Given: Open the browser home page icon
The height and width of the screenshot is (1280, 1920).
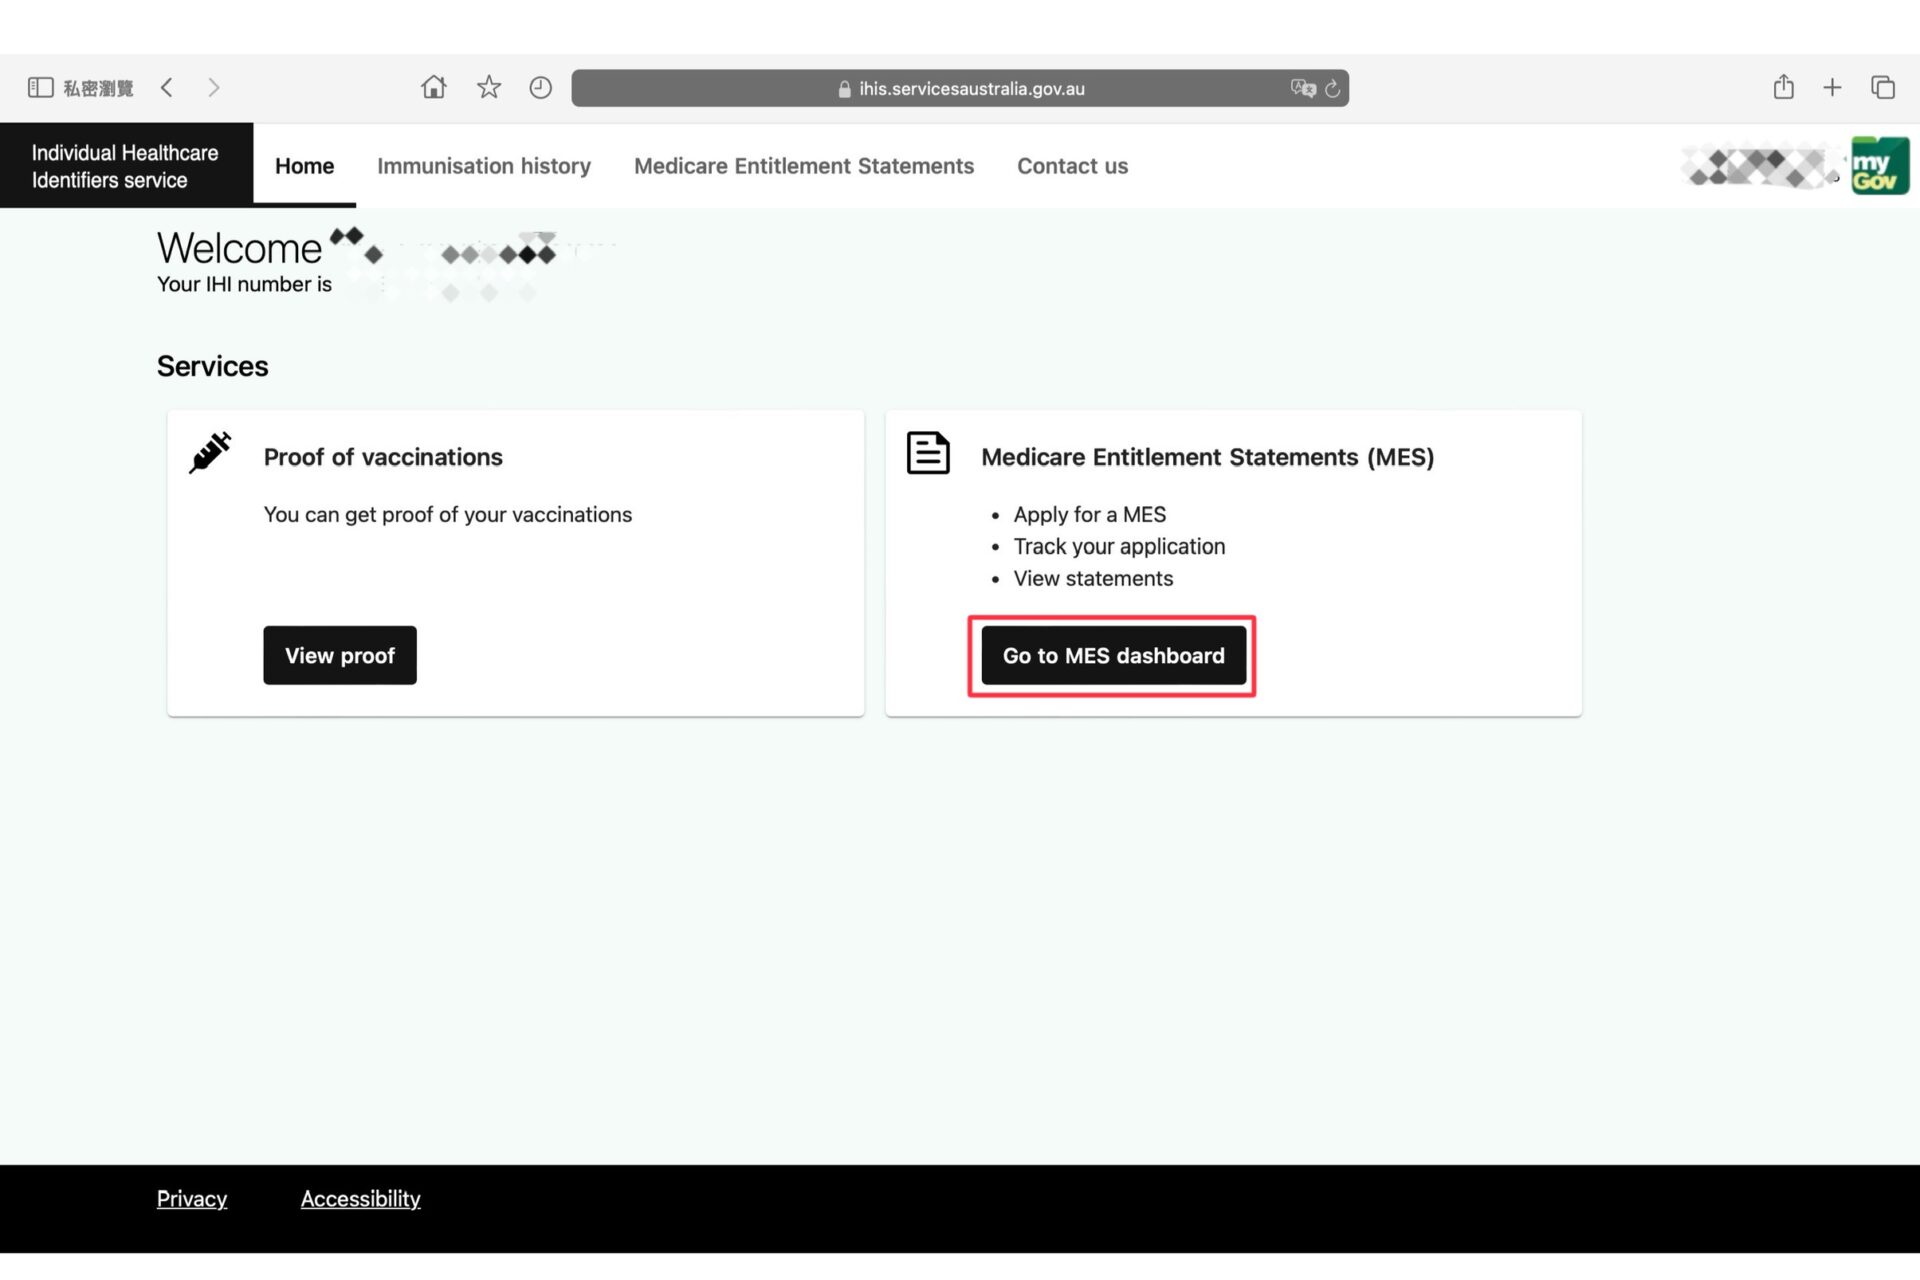Looking at the screenshot, I should point(433,88).
